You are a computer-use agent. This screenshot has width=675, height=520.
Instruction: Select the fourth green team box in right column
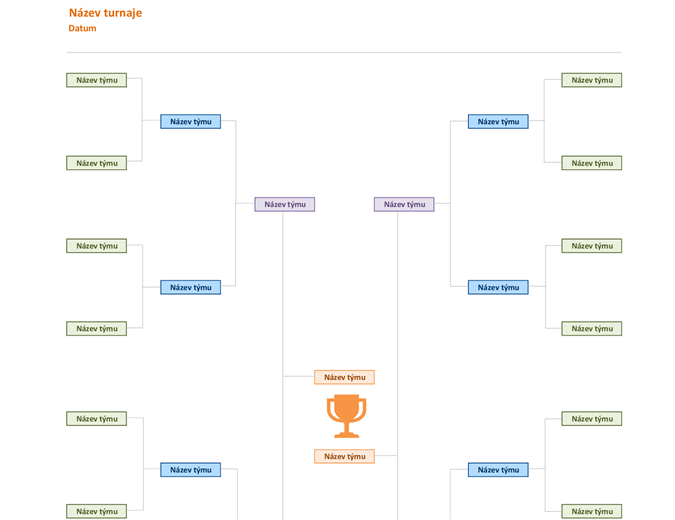[591, 328]
